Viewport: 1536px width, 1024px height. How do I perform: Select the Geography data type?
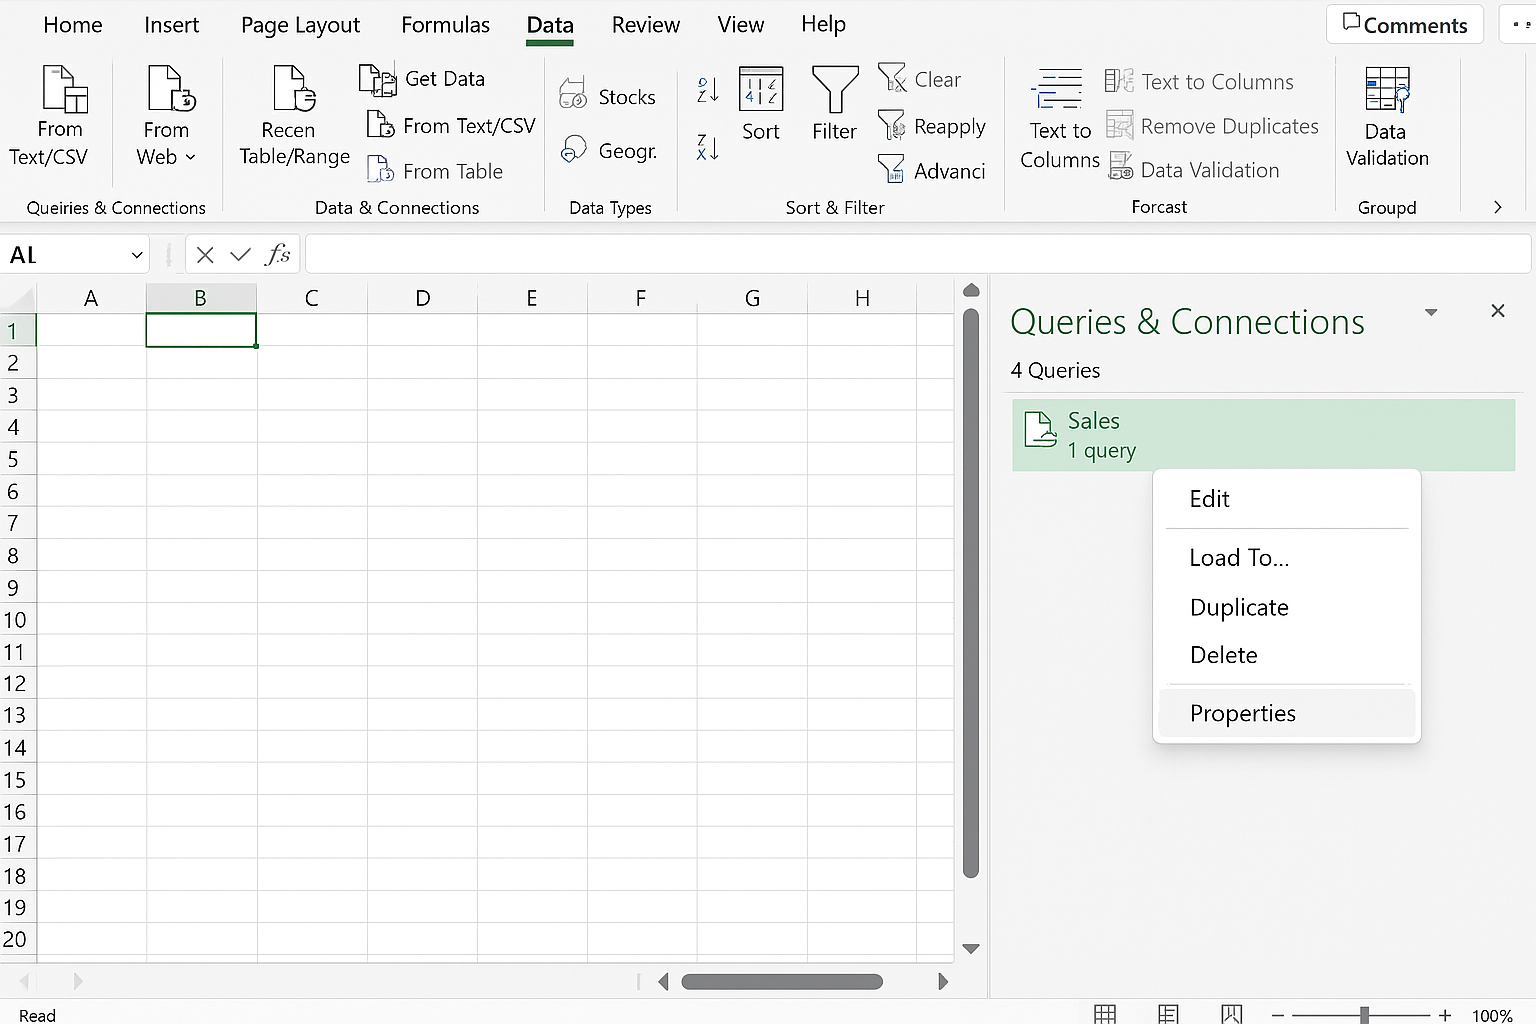pyautogui.click(x=608, y=151)
